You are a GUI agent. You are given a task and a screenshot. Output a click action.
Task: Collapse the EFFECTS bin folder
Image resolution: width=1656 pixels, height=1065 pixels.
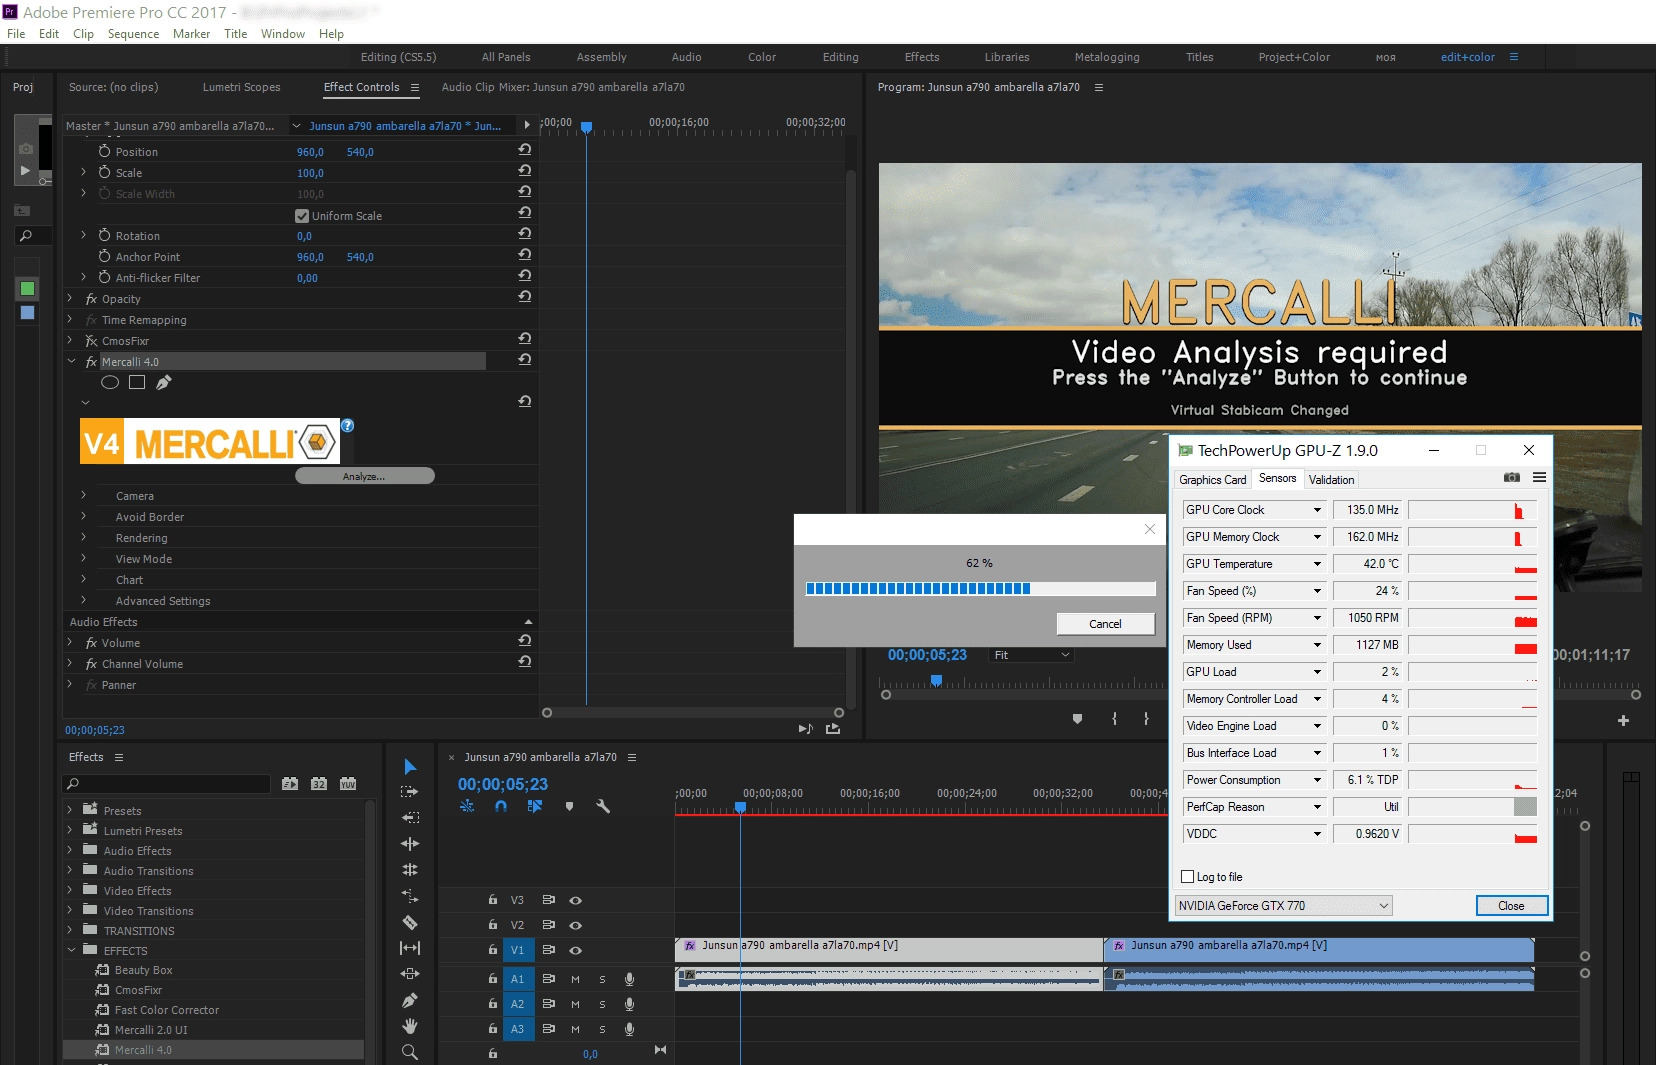(71, 950)
